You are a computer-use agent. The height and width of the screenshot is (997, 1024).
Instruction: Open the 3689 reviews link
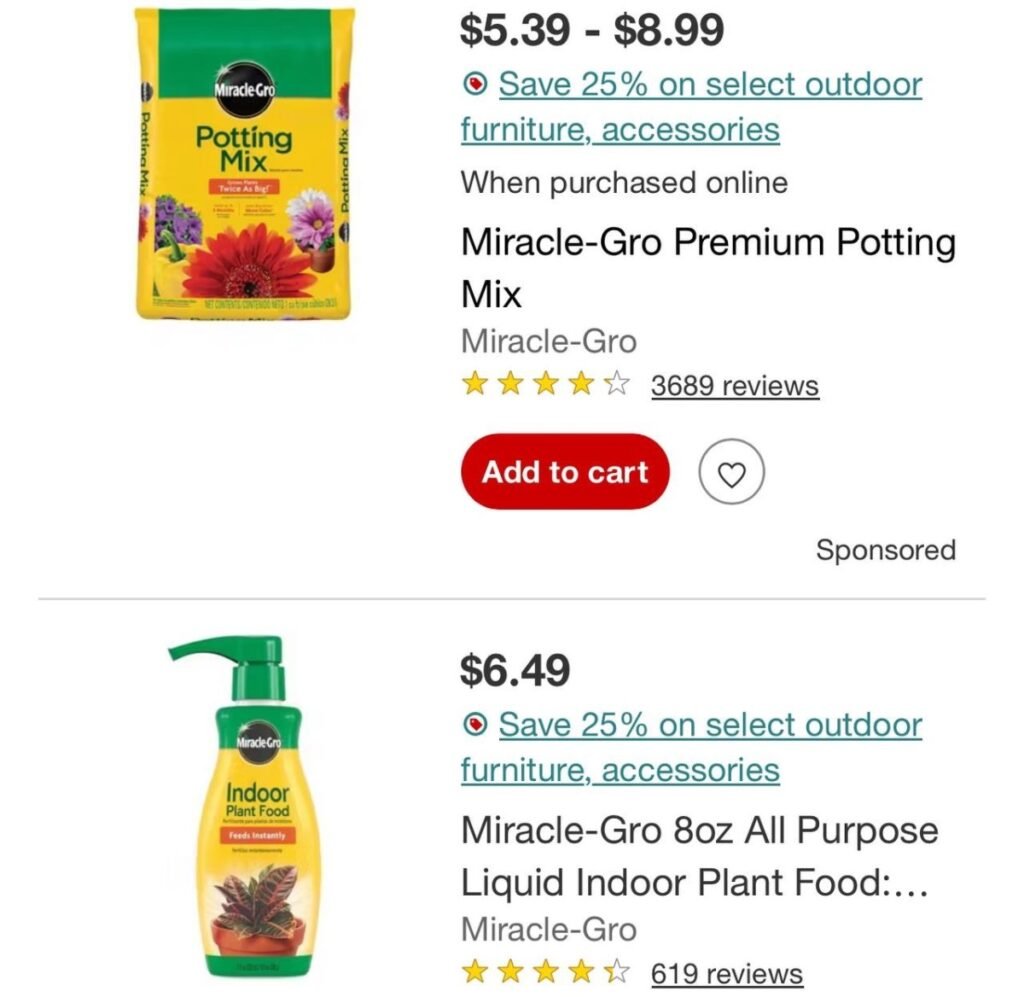734,386
